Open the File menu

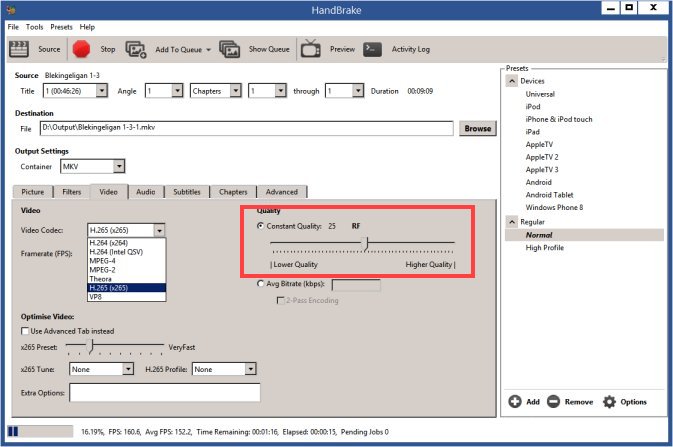point(13,27)
